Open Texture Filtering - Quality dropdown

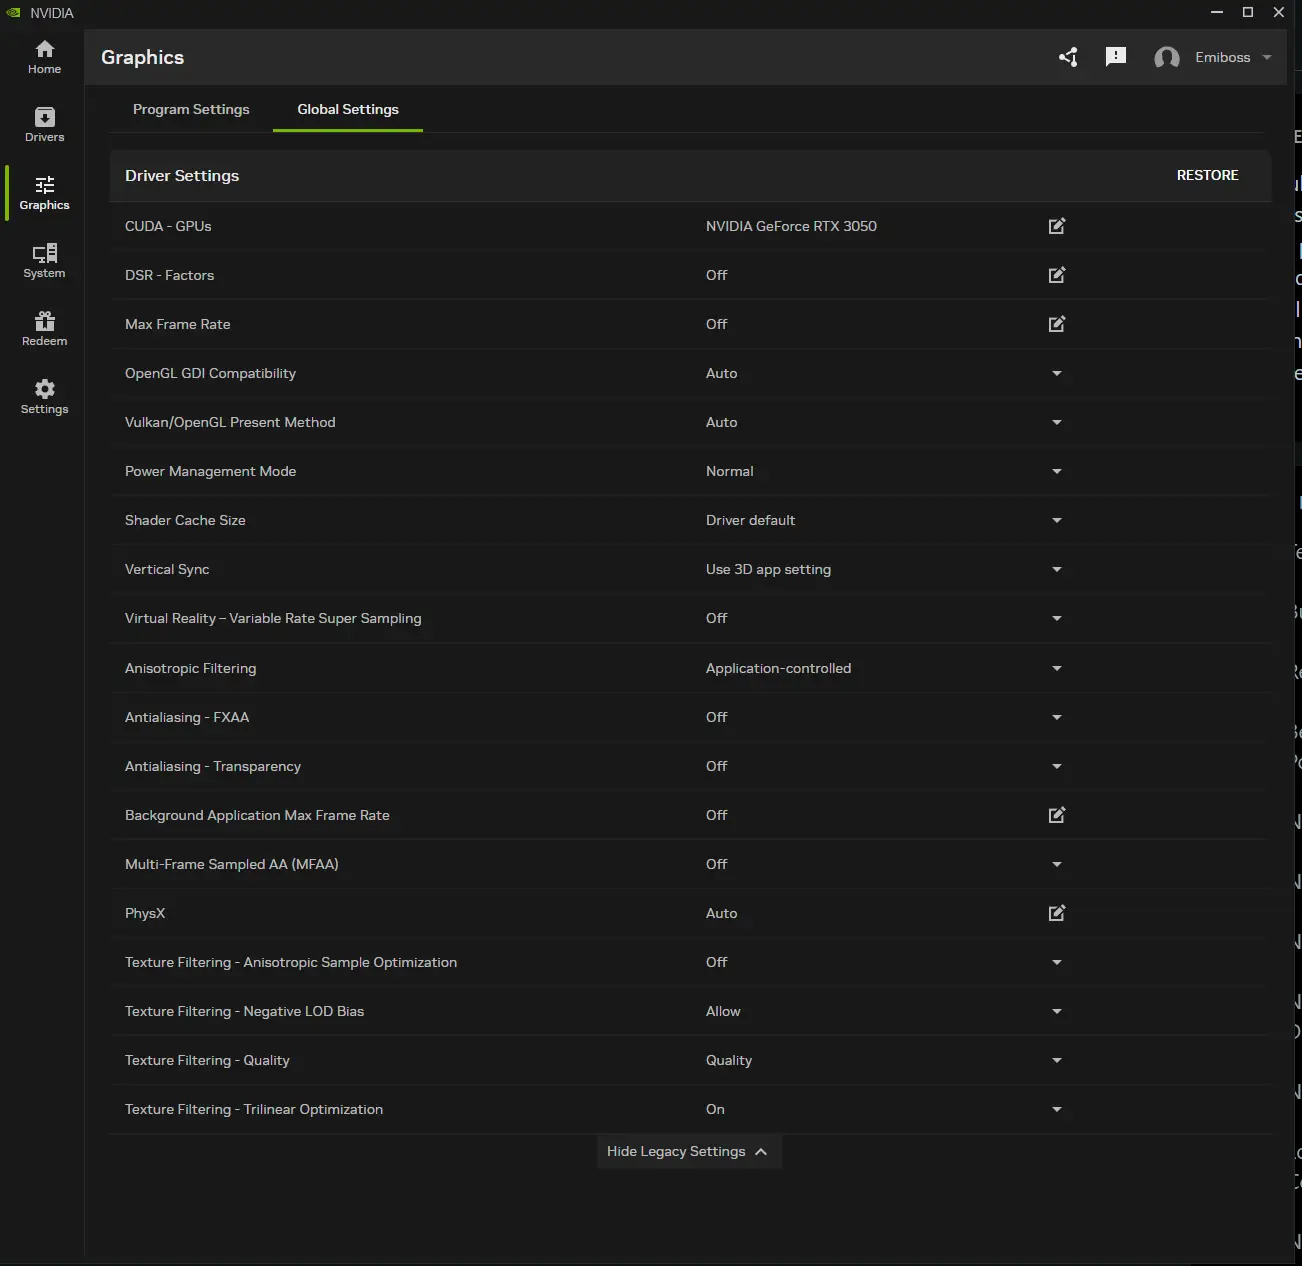point(1057,1060)
